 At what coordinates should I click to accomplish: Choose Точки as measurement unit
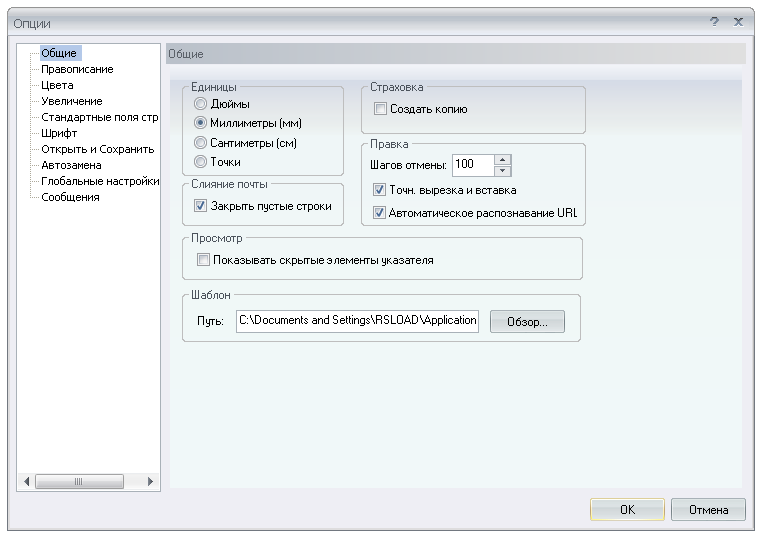coord(201,162)
